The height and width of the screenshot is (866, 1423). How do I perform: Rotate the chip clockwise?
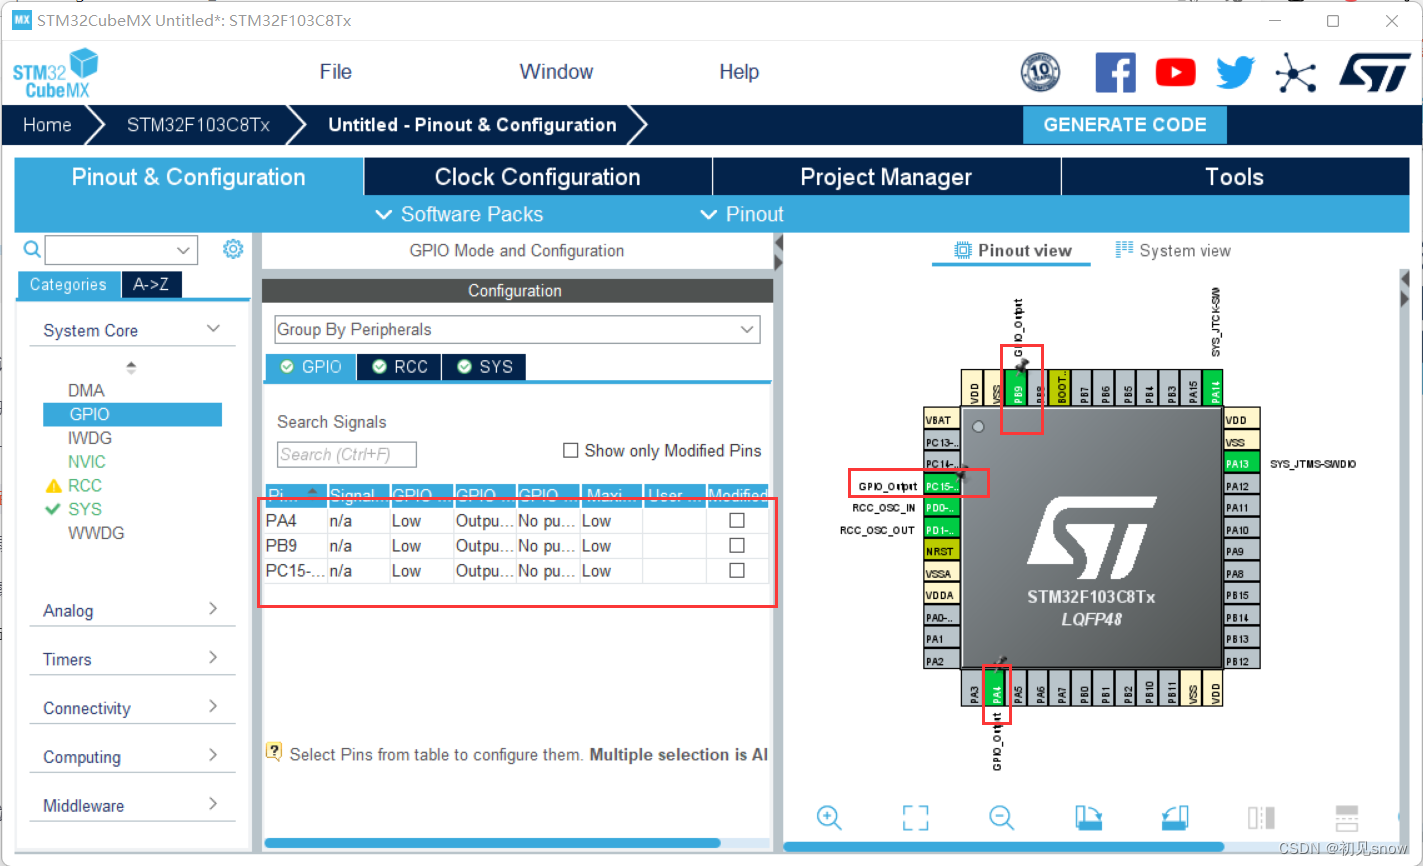click(x=1088, y=817)
